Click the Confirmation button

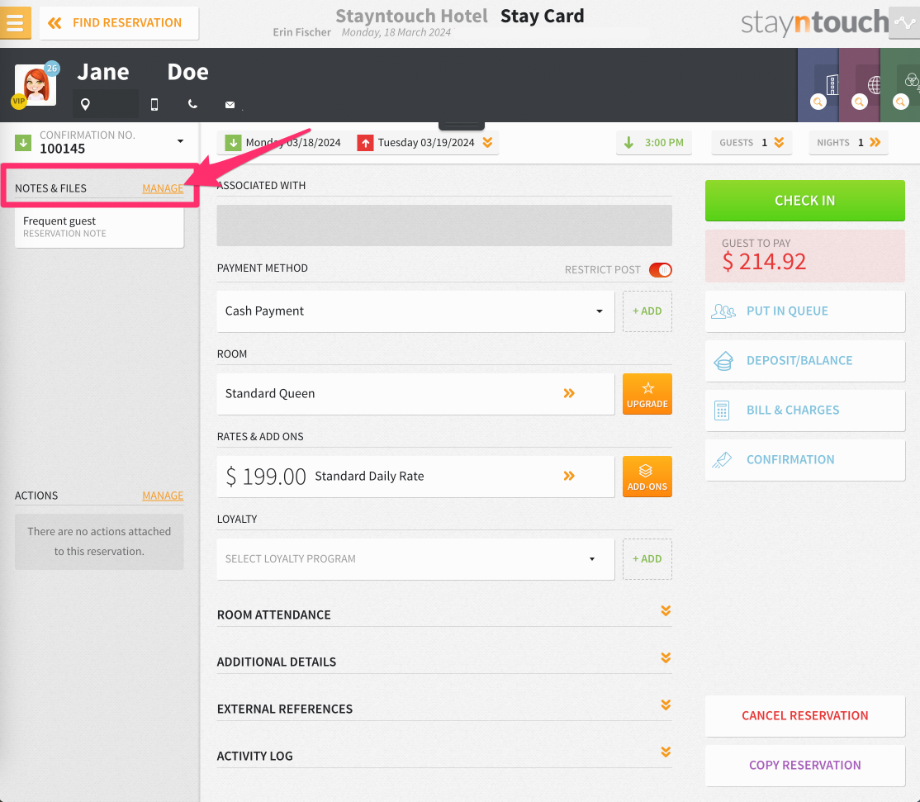pos(805,460)
